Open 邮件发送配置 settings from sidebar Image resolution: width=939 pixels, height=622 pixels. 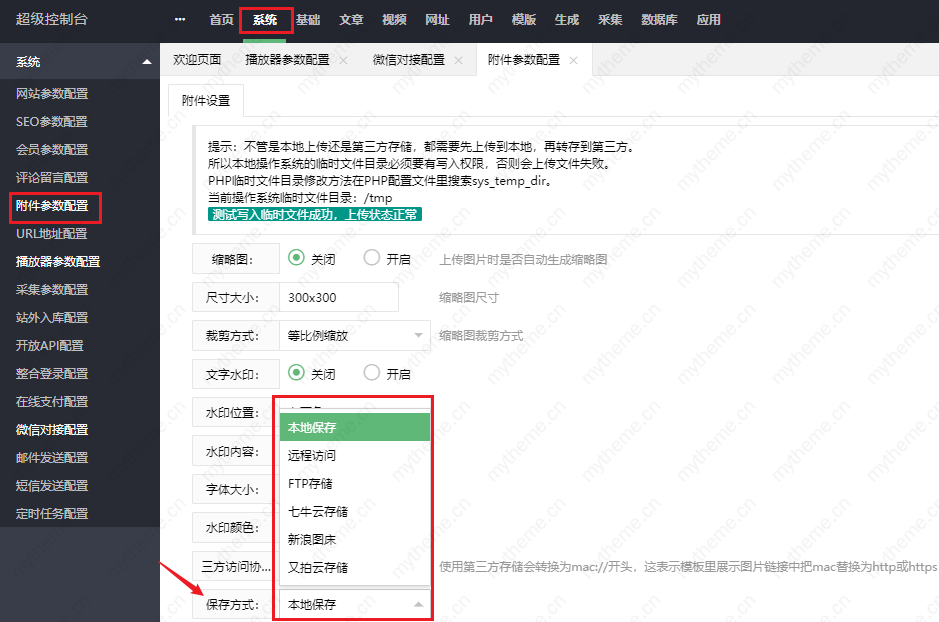pyautogui.click(x=54, y=458)
